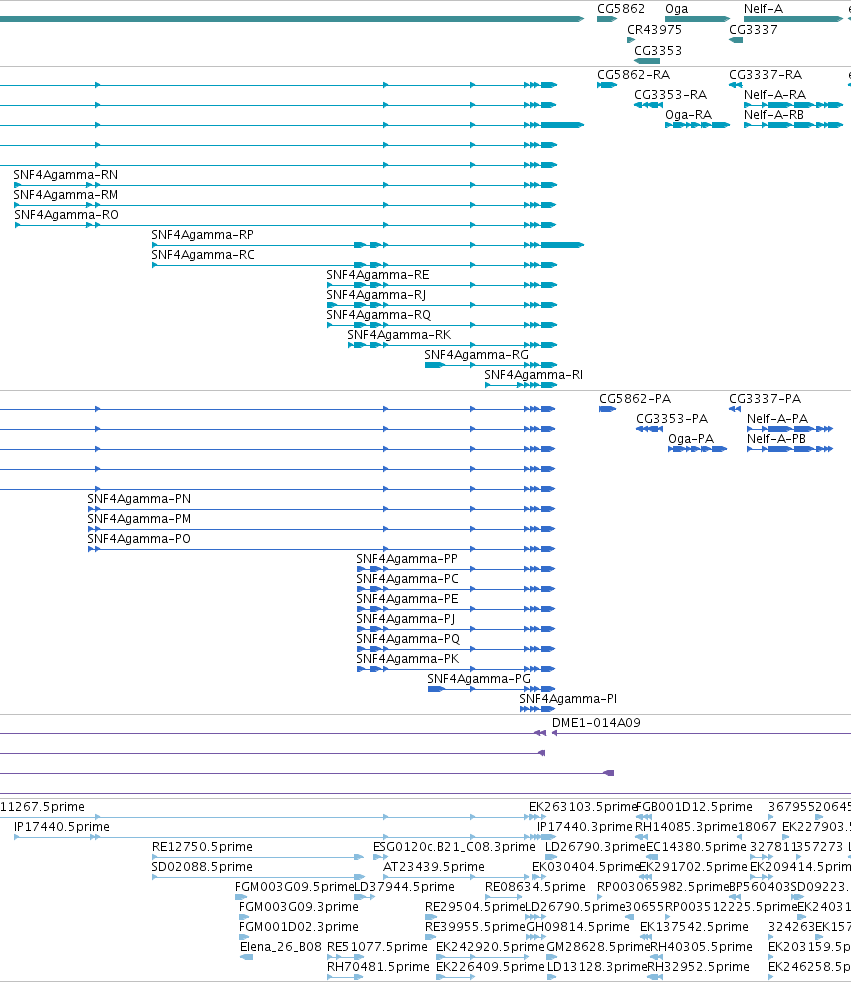
Task: Select EST EK242920.5prime
Action: tap(490, 948)
